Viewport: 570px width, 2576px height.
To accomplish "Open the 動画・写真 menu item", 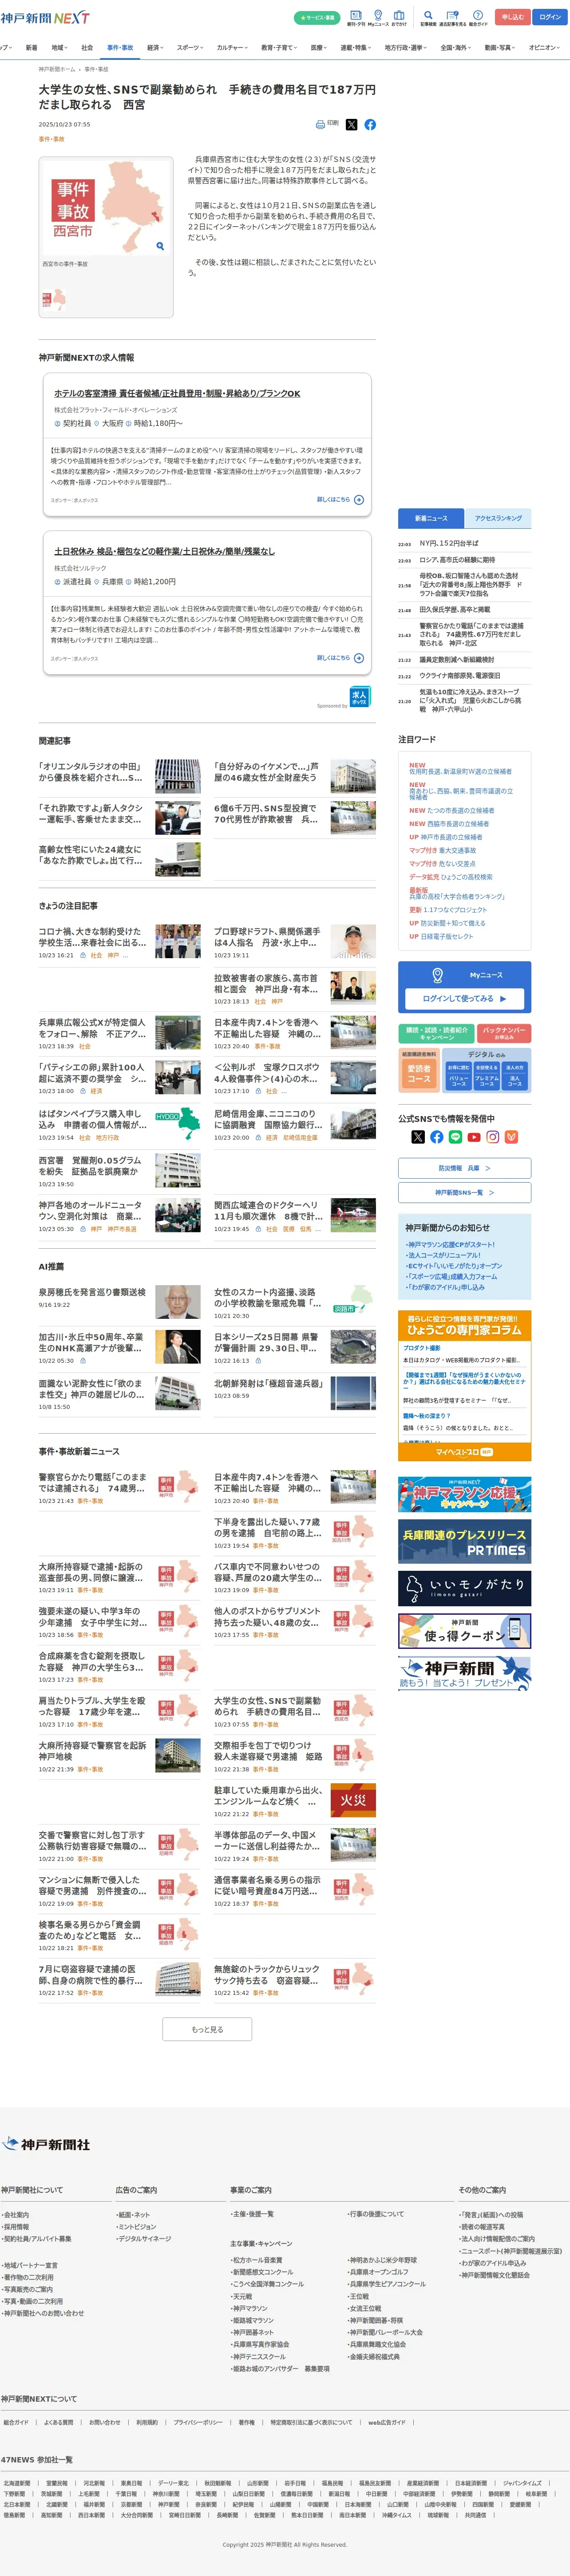I will (499, 47).
